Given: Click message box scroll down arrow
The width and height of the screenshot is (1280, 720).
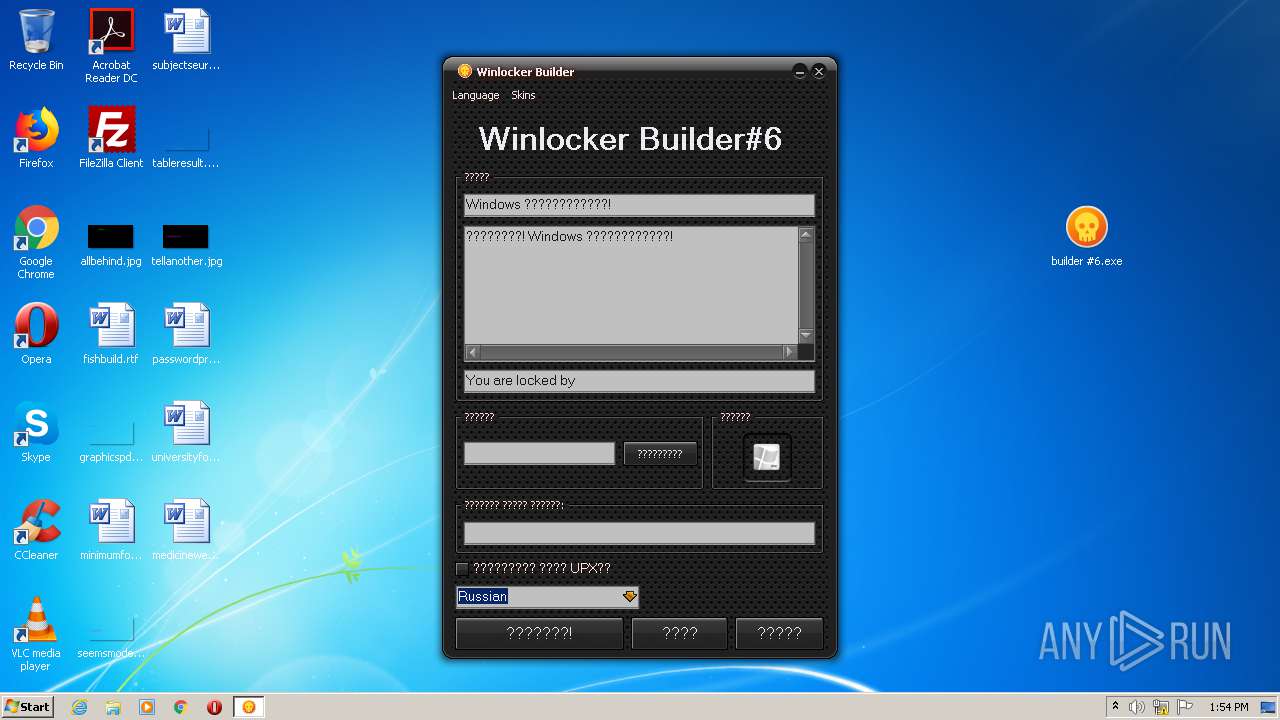Looking at the screenshot, I should (x=806, y=335).
